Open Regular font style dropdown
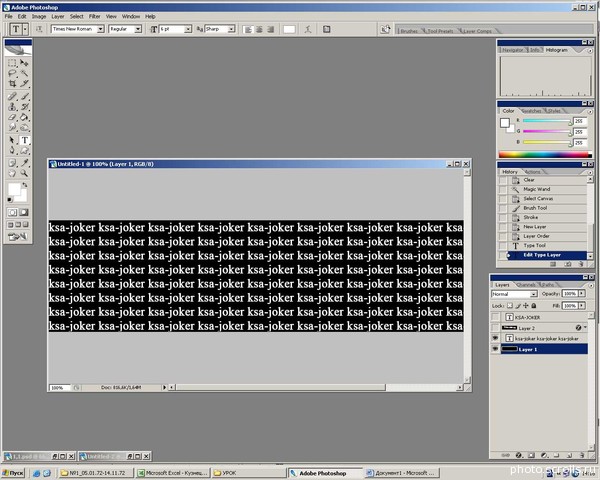The height and width of the screenshot is (480, 600). 138,29
